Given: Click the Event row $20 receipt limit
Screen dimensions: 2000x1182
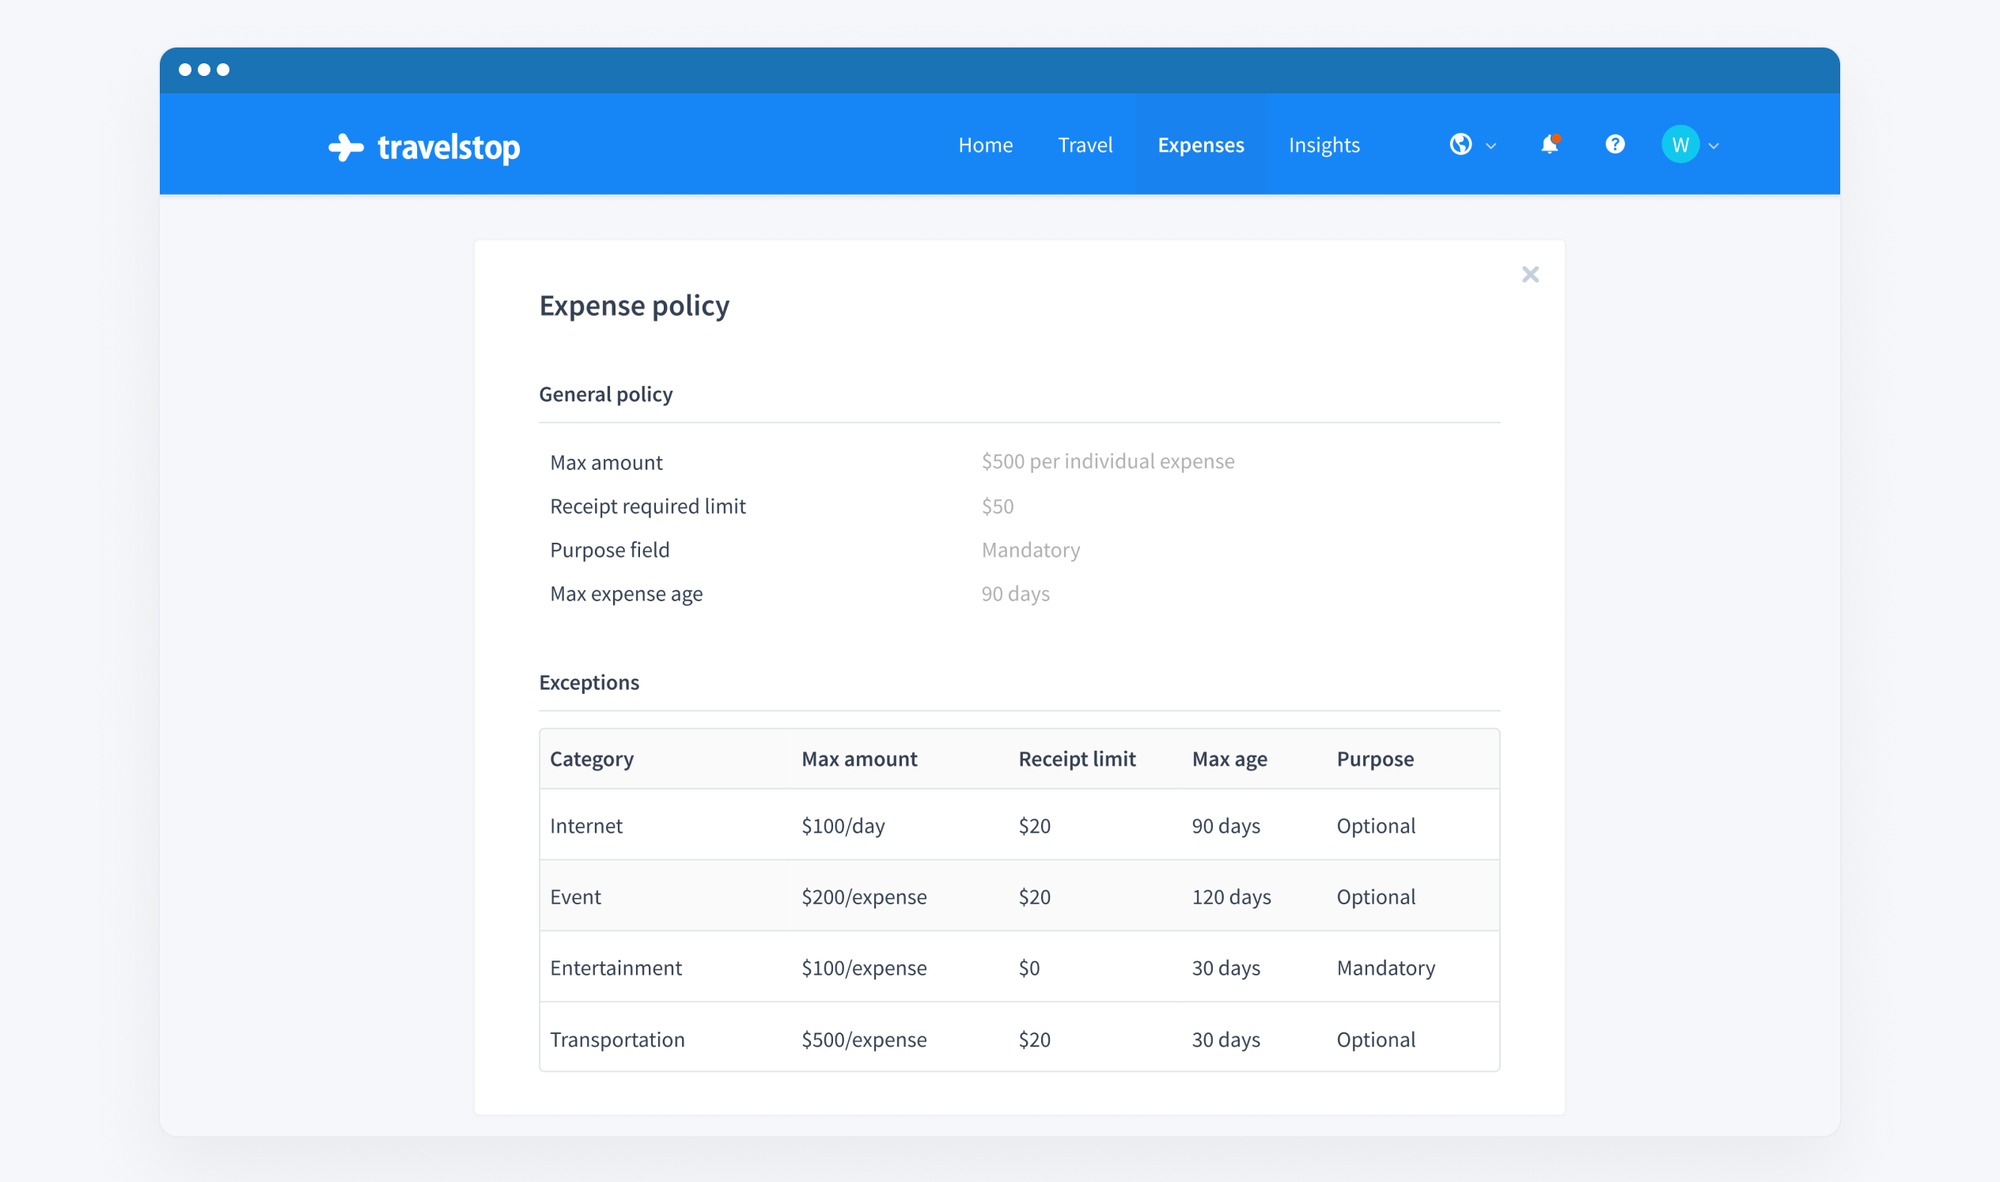Looking at the screenshot, I should pos(1034,897).
